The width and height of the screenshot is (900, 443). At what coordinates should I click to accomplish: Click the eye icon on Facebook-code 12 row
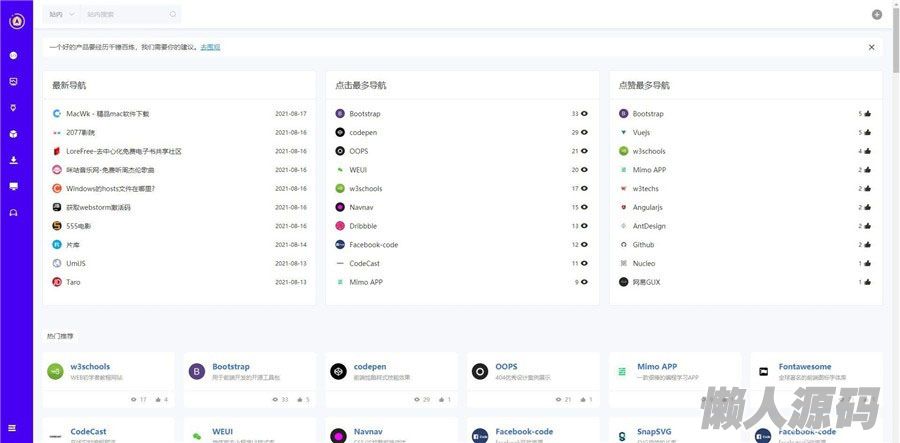pyautogui.click(x=584, y=245)
